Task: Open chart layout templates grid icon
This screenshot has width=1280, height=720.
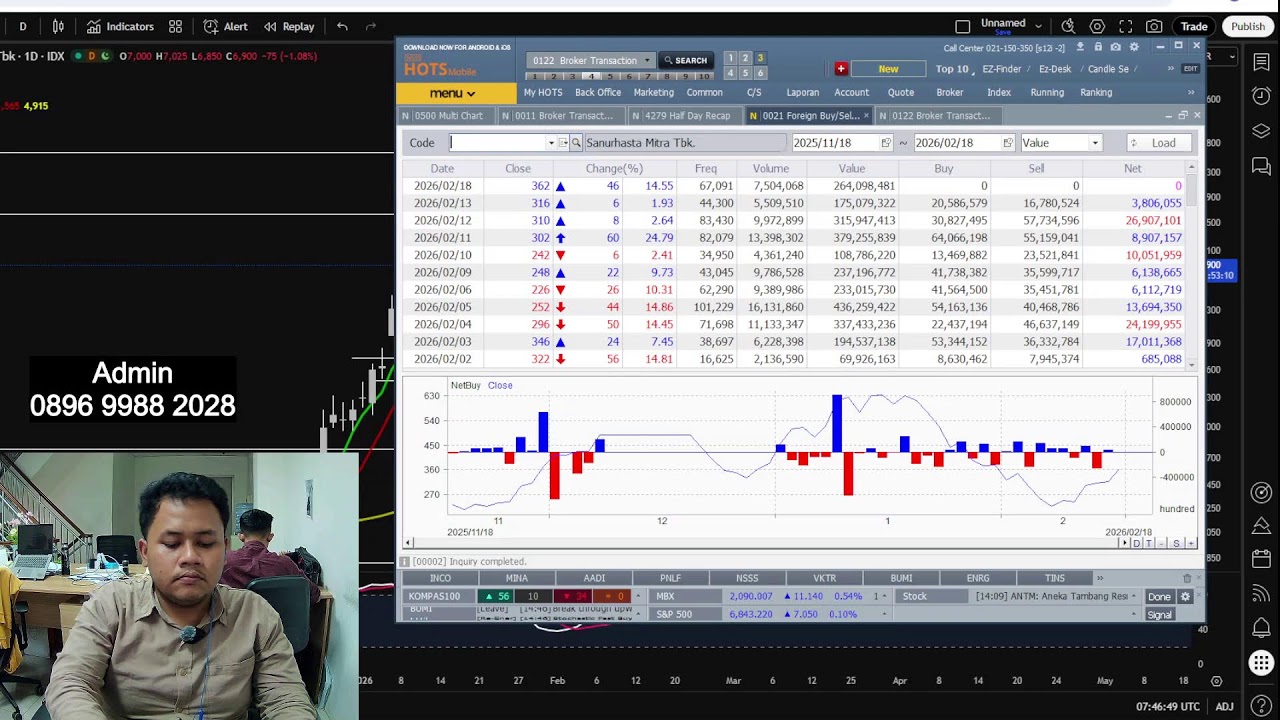Action: point(175,27)
